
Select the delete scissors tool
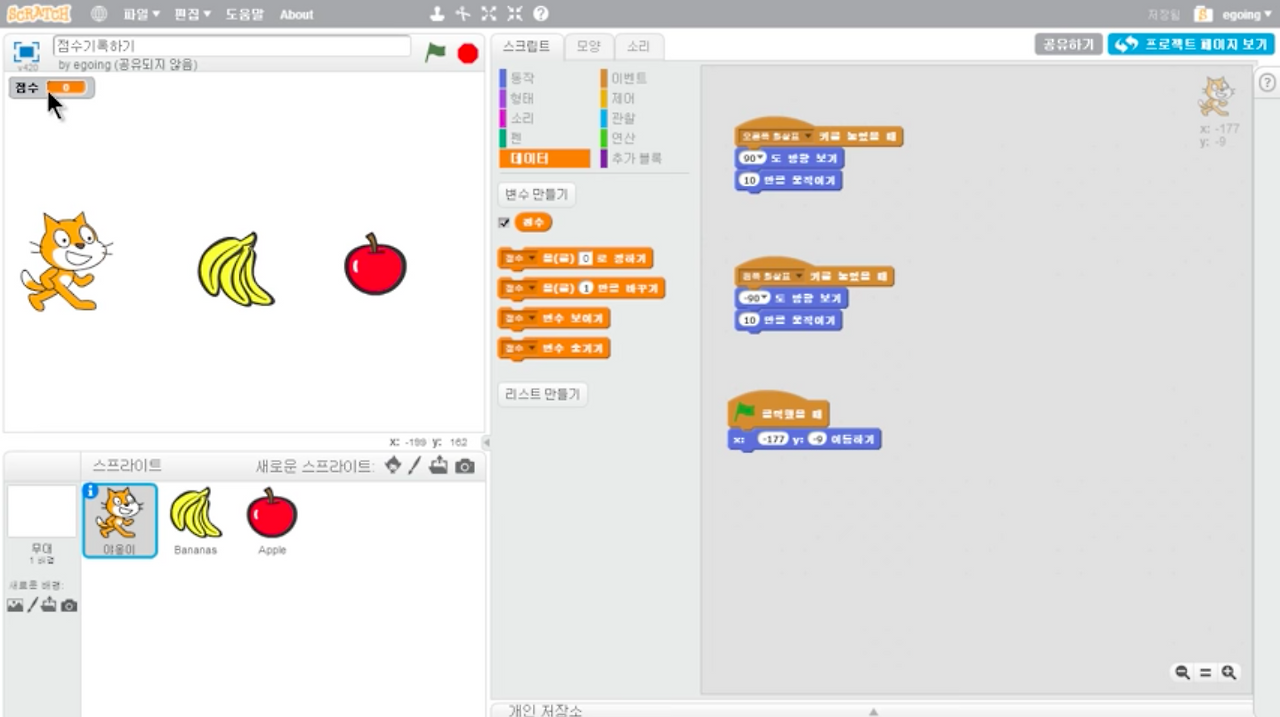point(463,14)
